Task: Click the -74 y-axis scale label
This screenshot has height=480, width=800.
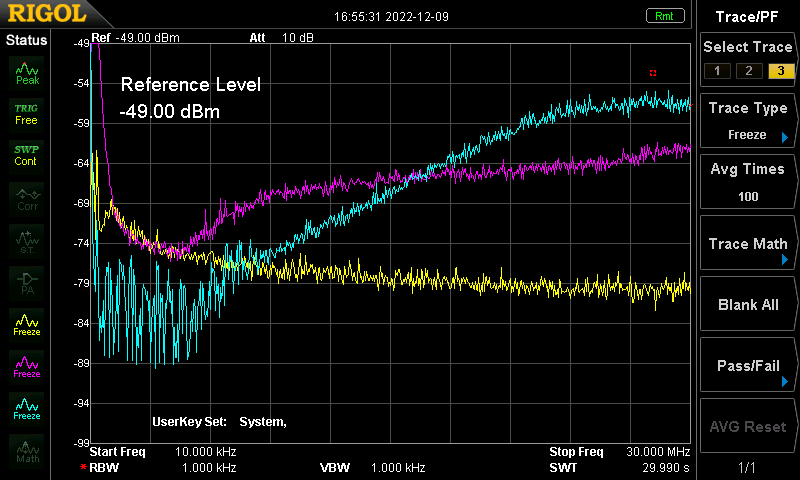Action: (81, 243)
